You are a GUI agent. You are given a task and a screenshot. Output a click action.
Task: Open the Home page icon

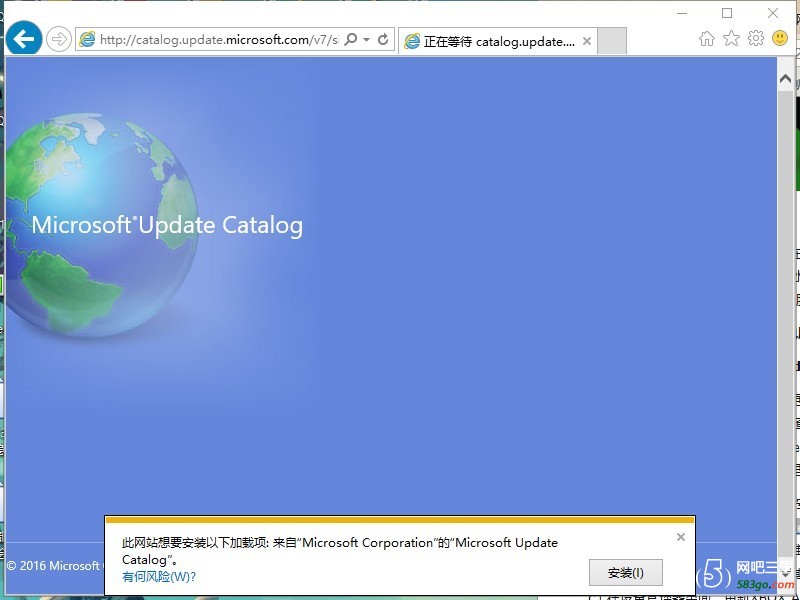click(707, 38)
